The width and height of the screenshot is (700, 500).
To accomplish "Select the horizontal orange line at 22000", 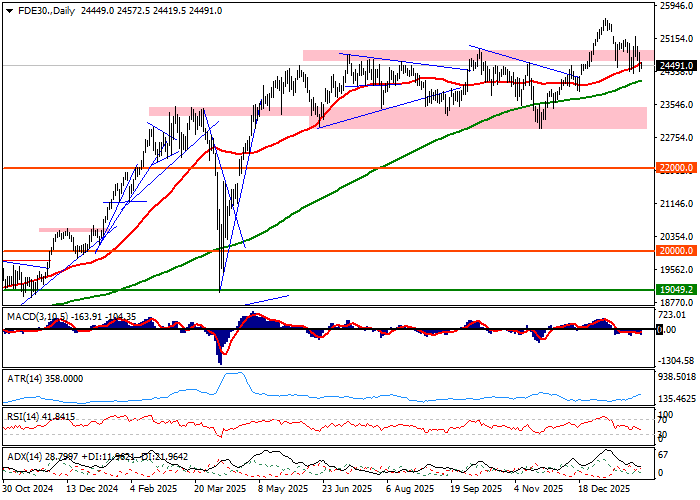I will 300,168.
